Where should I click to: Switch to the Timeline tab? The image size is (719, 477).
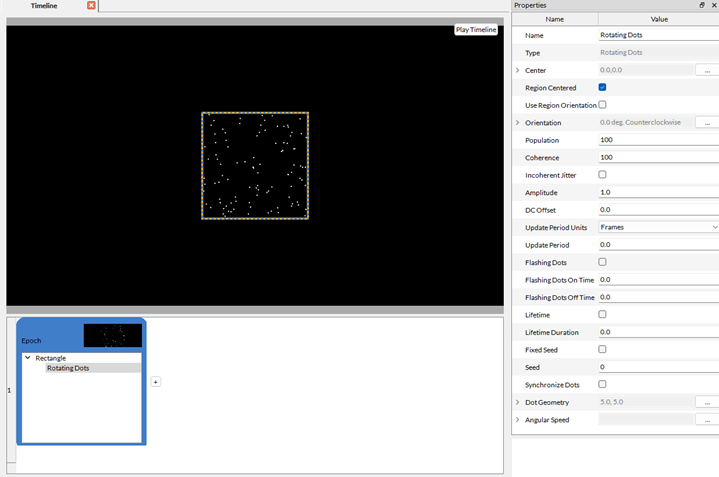(x=44, y=6)
